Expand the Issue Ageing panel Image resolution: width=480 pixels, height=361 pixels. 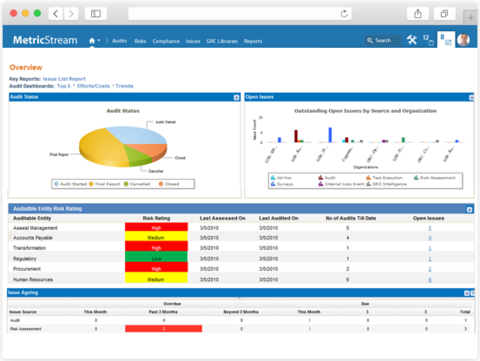(467, 293)
